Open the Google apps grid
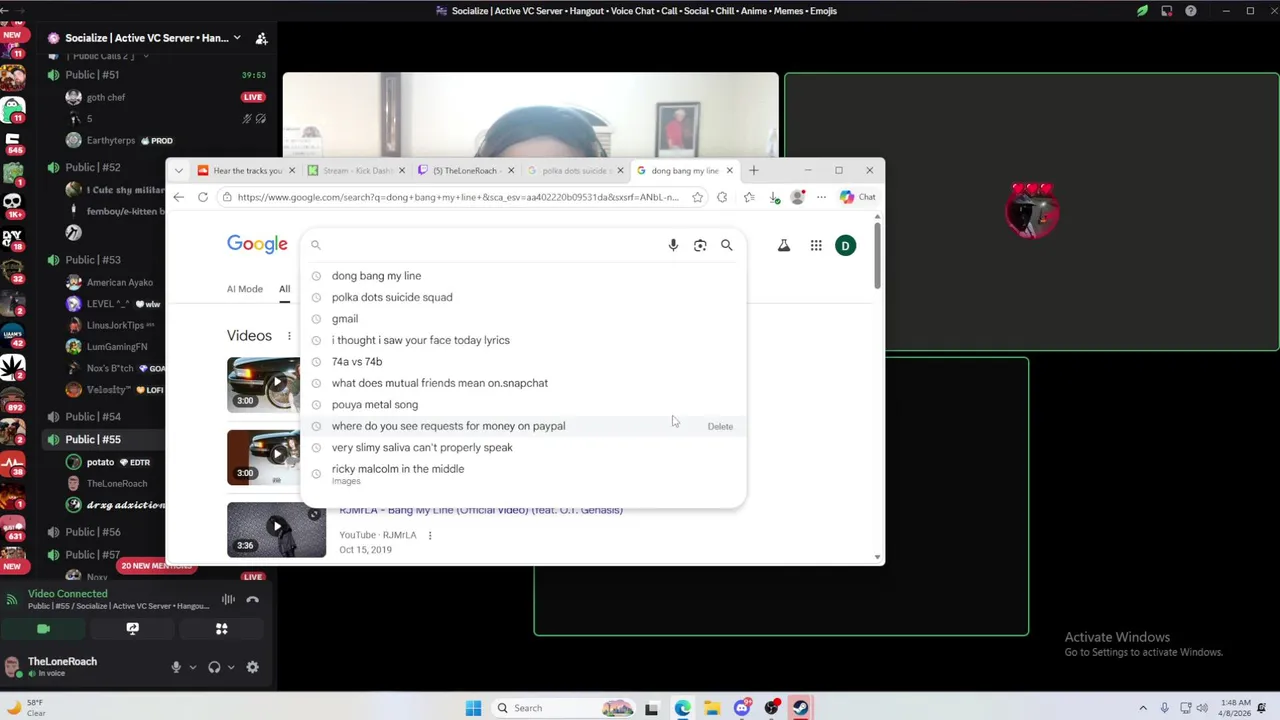Screen dimensions: 1280x720 pyautogui.click(x=816, y=245)
